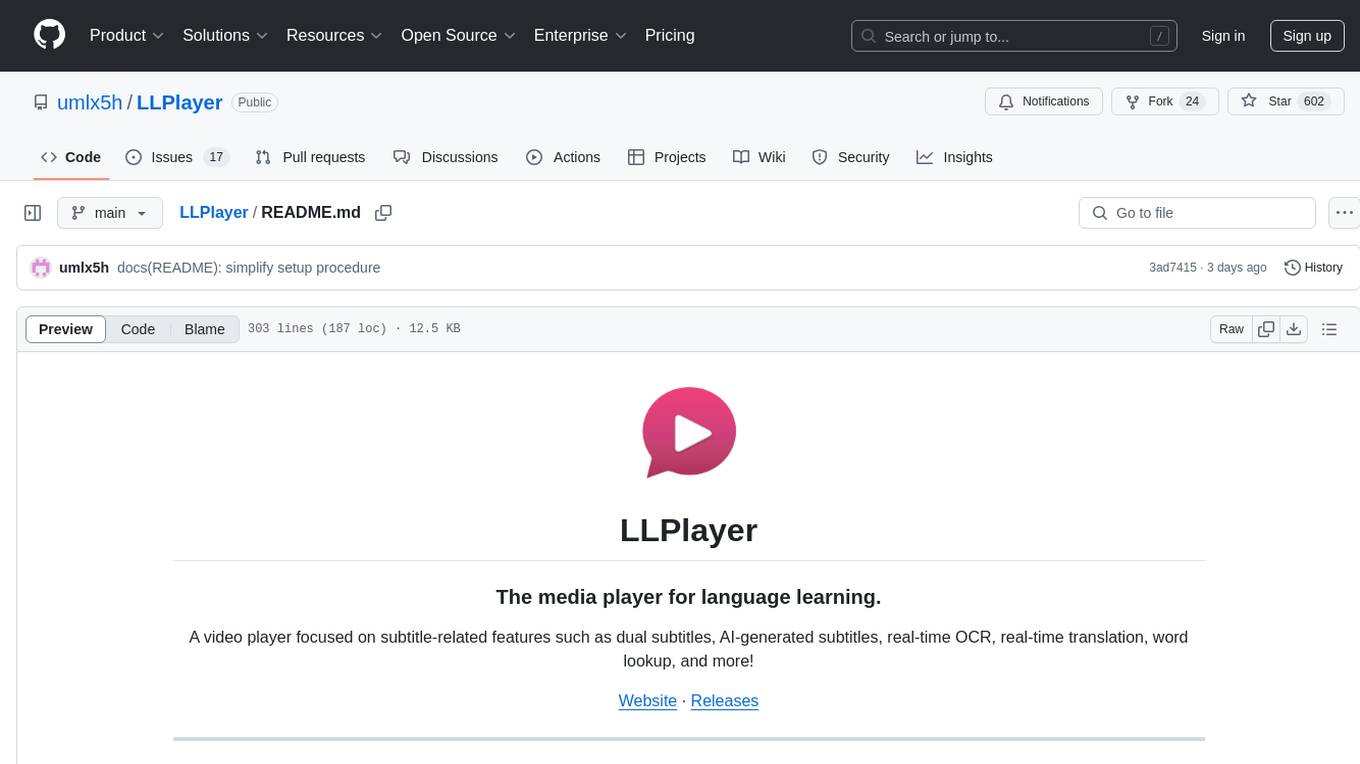This screenshot has height=764, width=1360.
Task: Open the Releases link
Action: point(725,701)
